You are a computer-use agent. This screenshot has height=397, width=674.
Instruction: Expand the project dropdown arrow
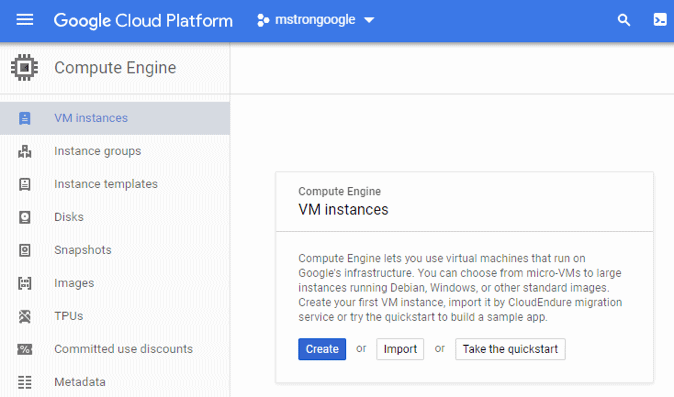[x=369, y=20]
